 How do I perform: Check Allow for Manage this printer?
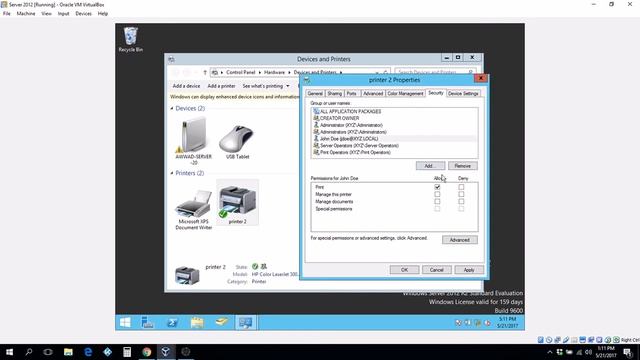pyautogui.click(x=437, y=194)
